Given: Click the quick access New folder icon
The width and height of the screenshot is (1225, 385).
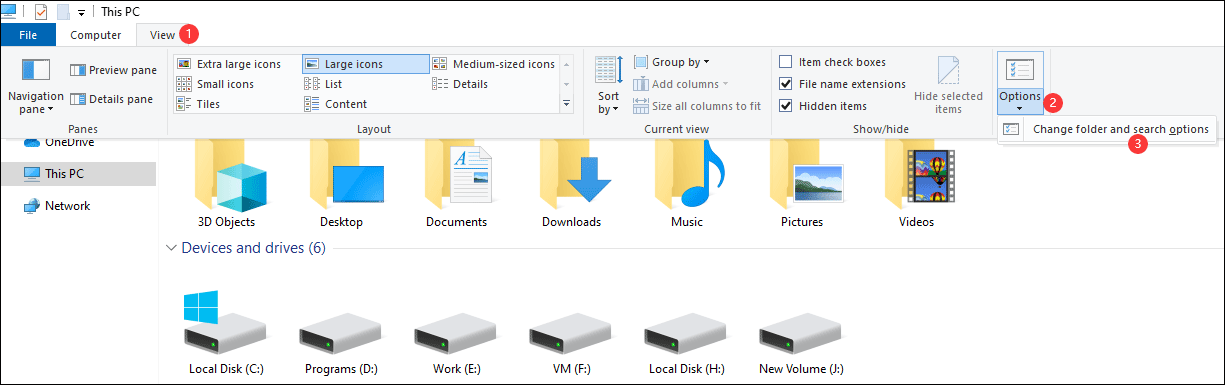Looking at the screenshot, I should point(63,12).
